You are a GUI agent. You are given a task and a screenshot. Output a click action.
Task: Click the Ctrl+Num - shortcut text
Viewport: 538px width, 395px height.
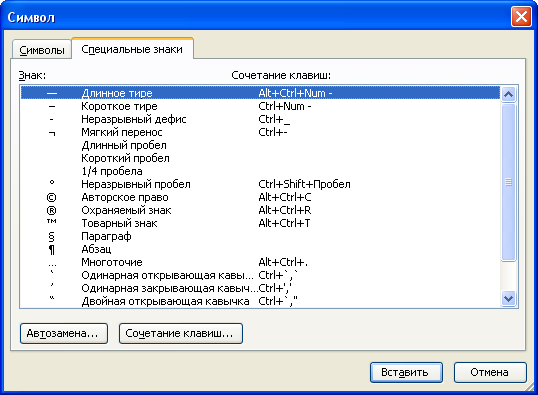click(285, 106)
